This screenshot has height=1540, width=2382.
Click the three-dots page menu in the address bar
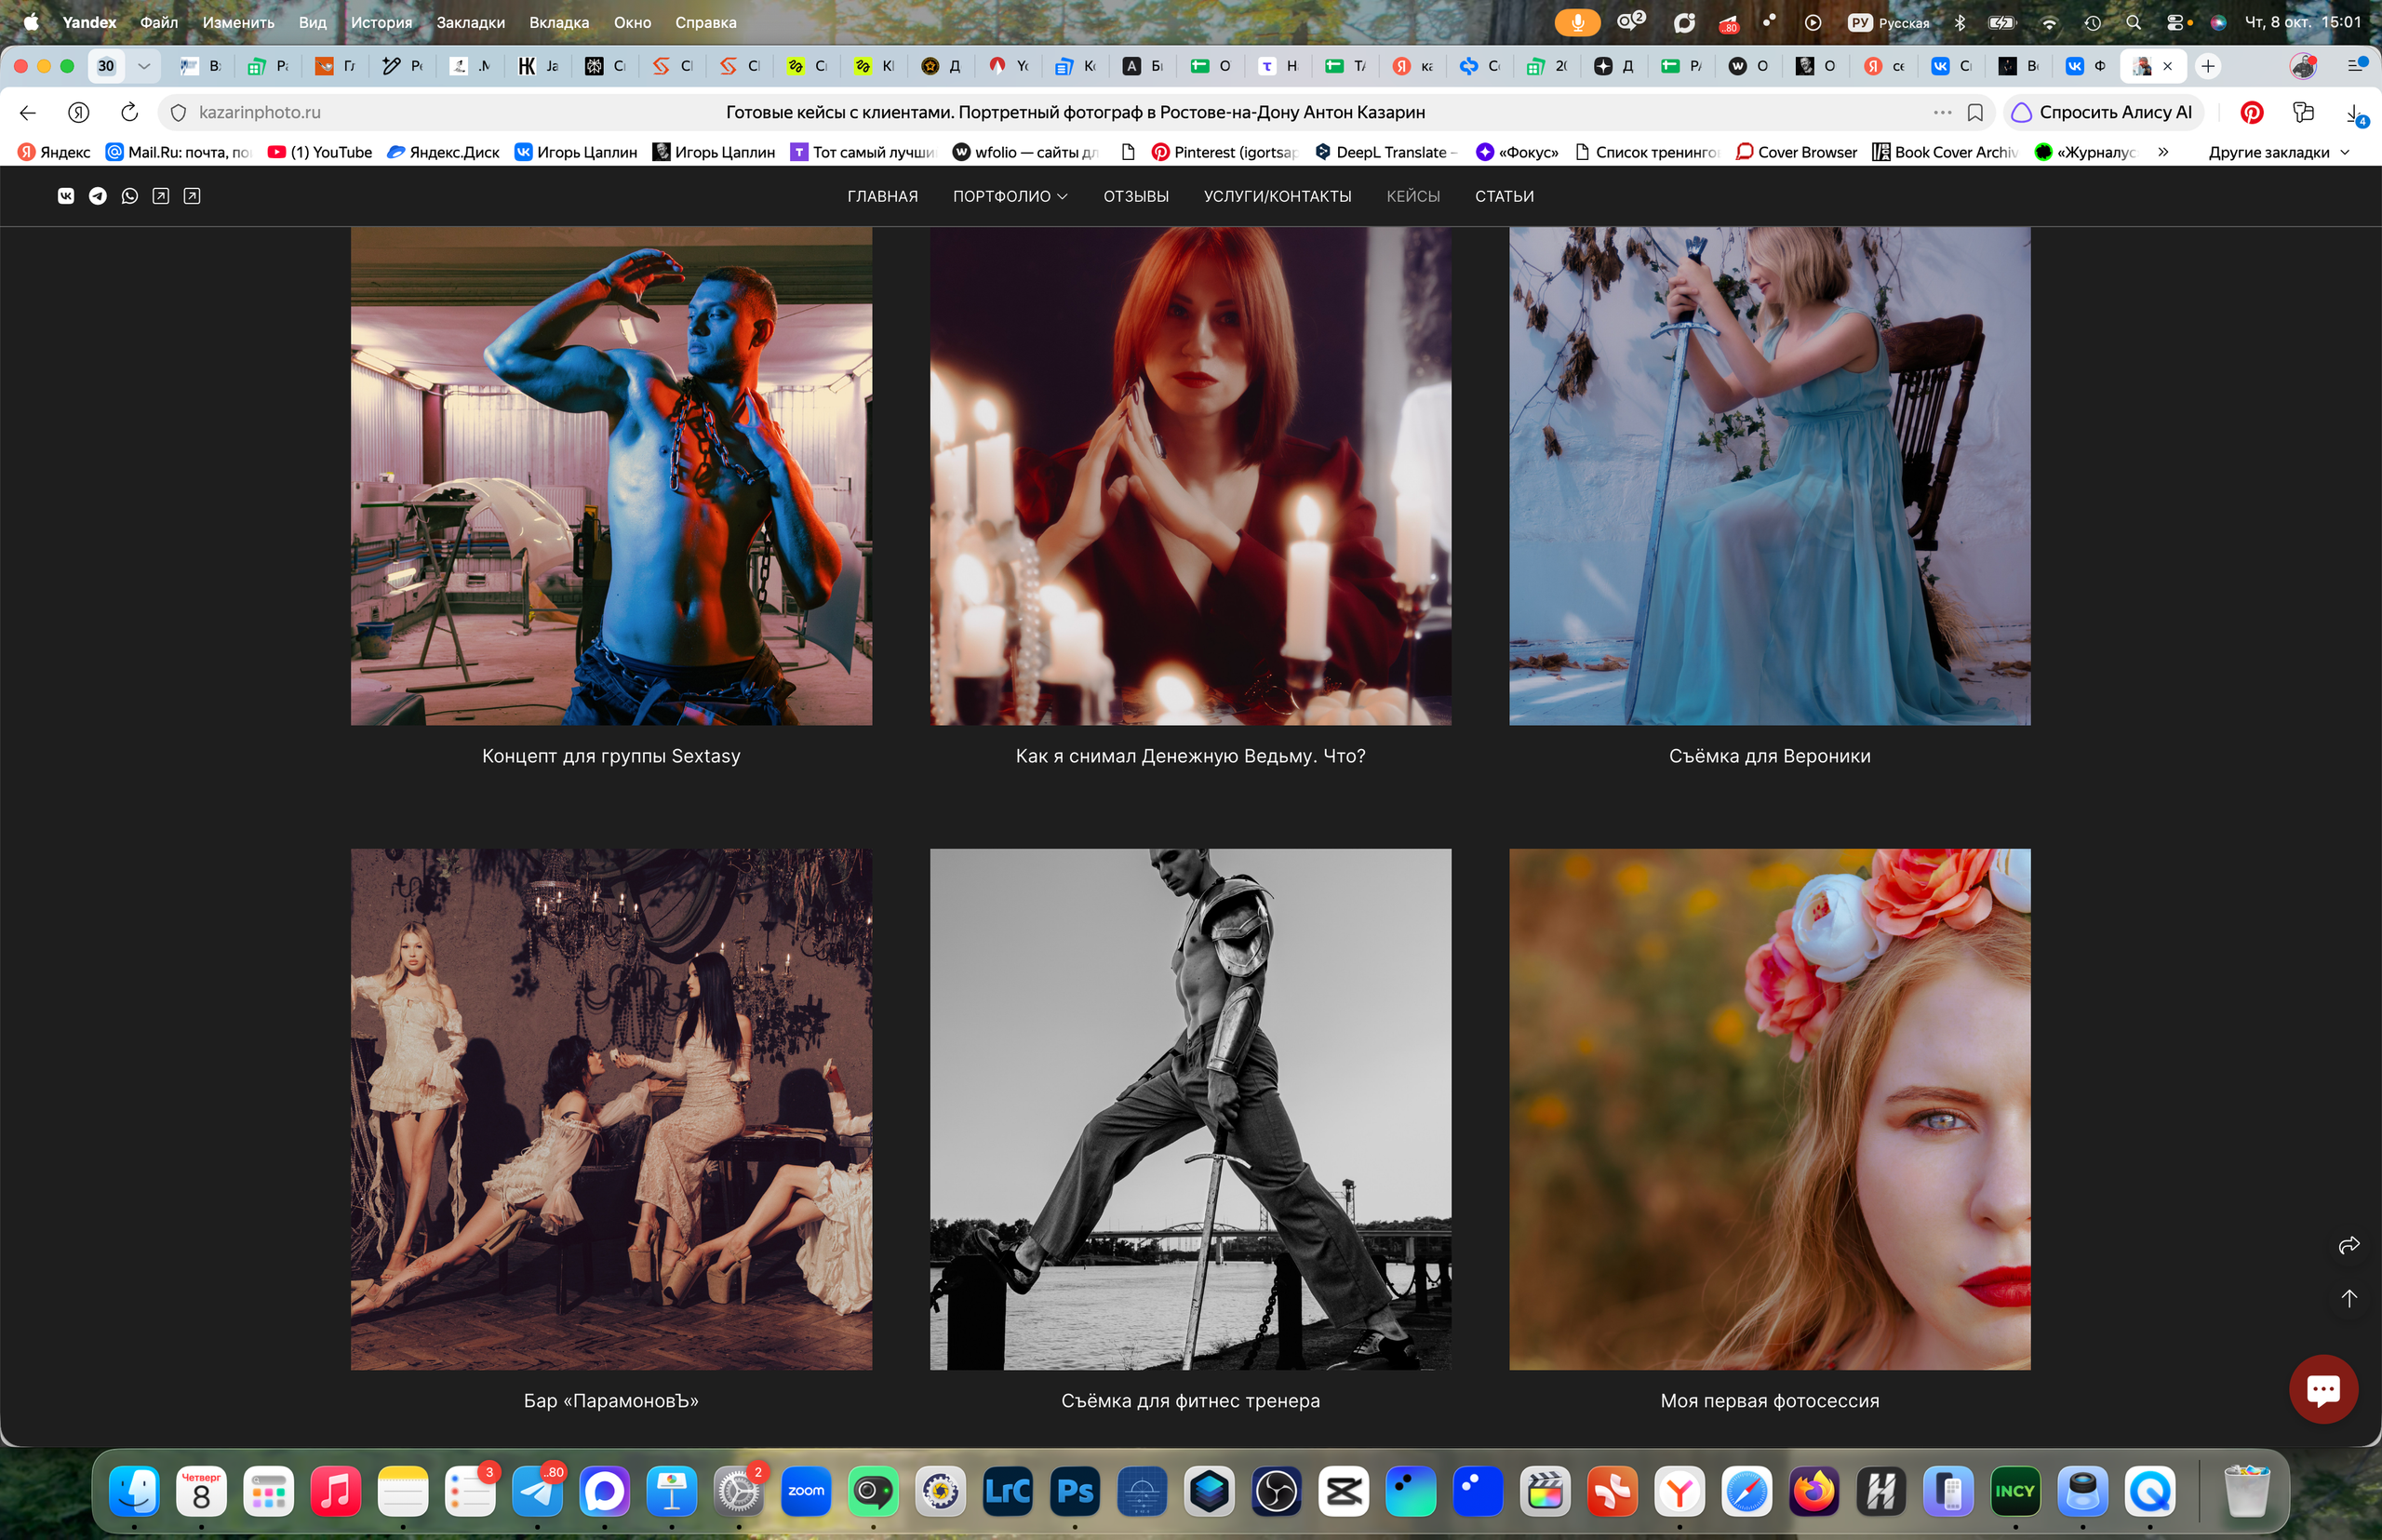coord(1942,112)
